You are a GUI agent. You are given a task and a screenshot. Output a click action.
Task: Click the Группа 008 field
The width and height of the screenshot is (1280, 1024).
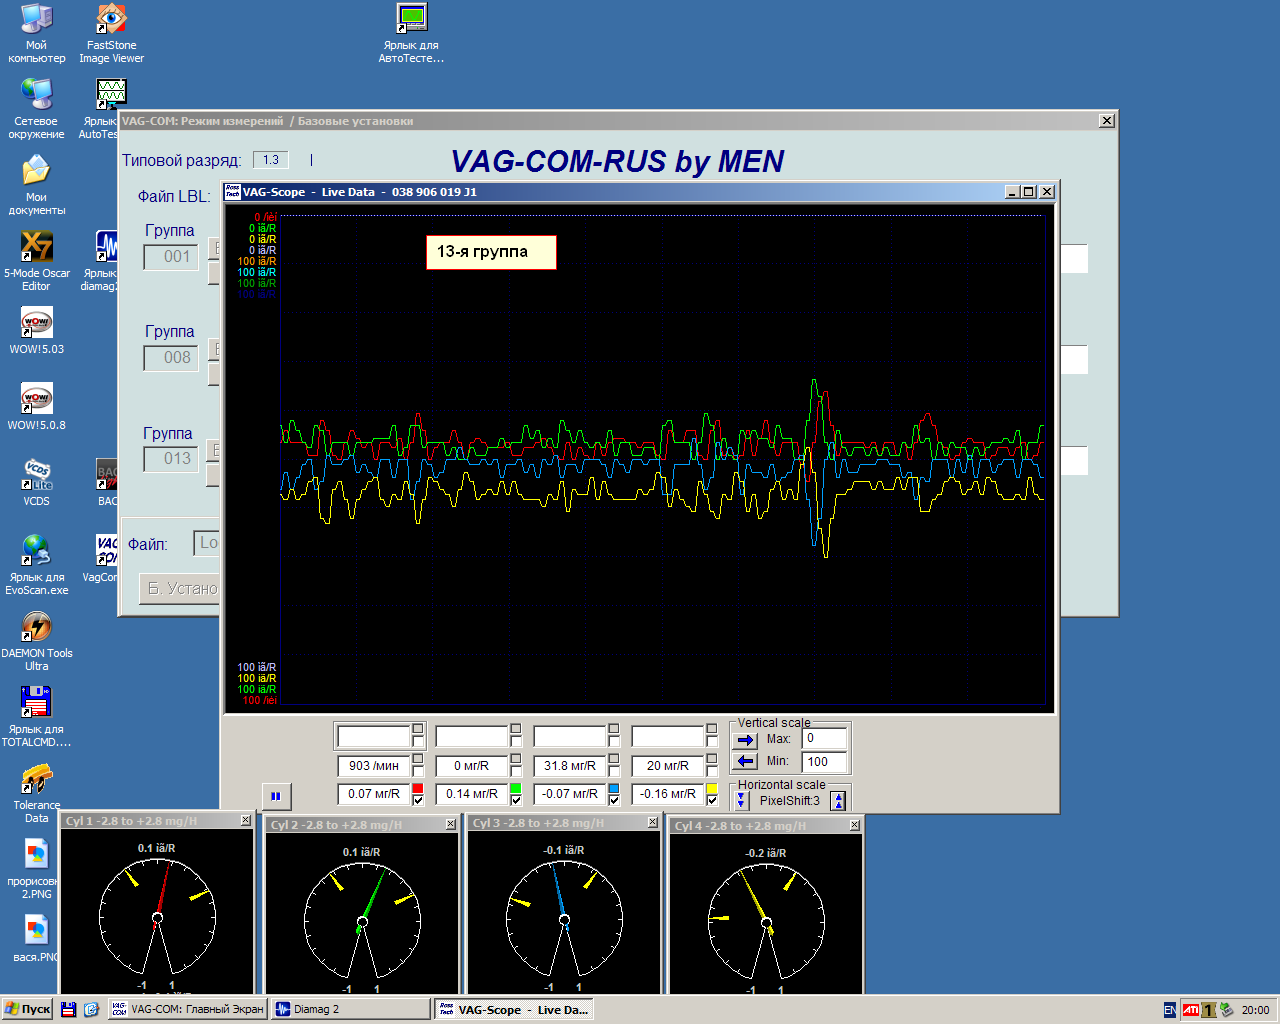tap(171, 358)
